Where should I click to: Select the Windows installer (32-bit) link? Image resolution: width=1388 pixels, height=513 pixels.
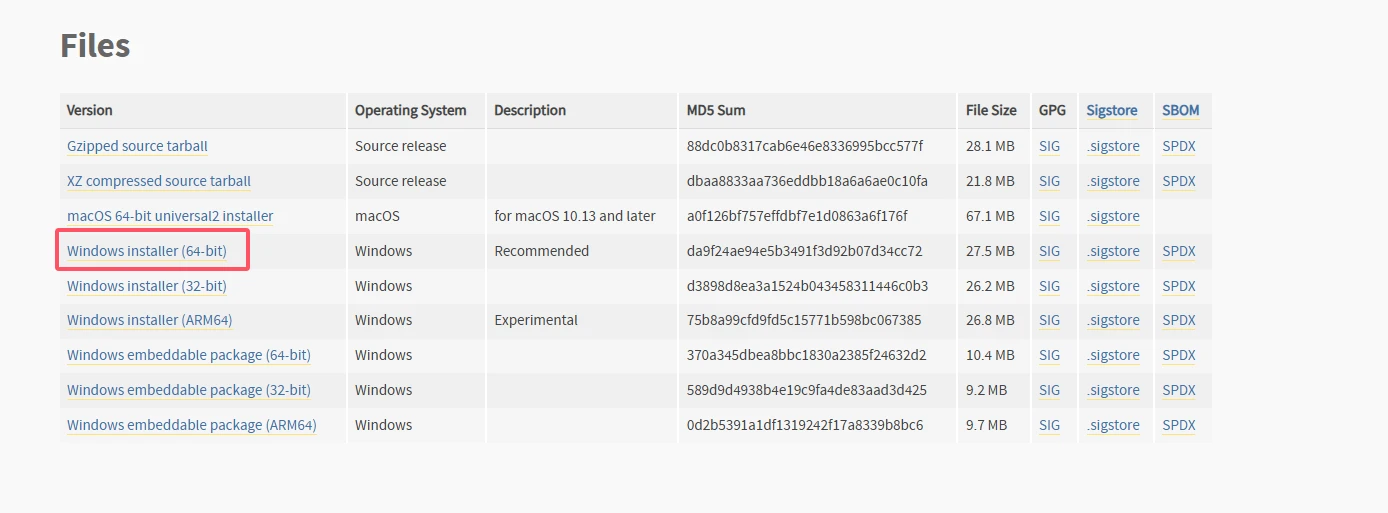[147, 286]
